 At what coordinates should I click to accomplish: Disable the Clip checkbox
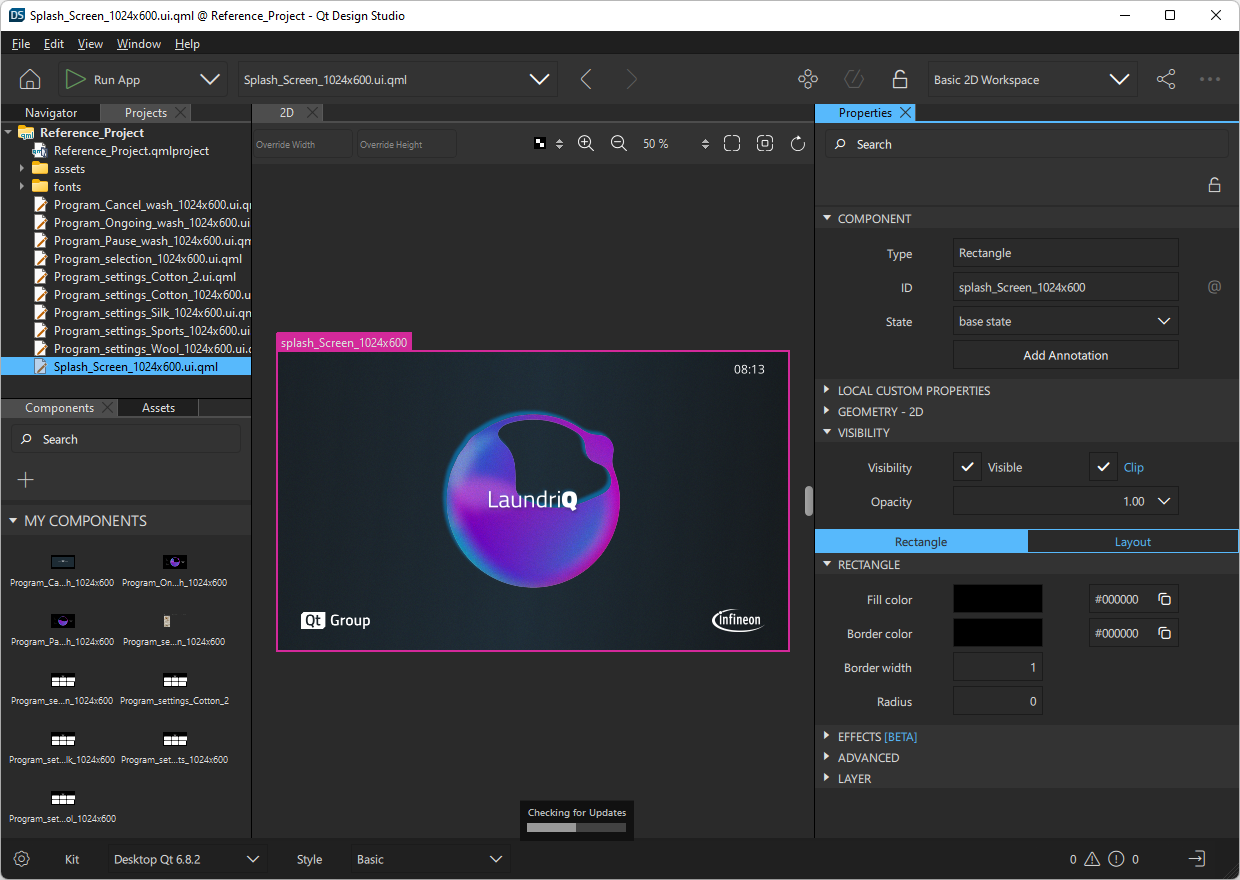pyautogui.click(x=1104, y=466)
